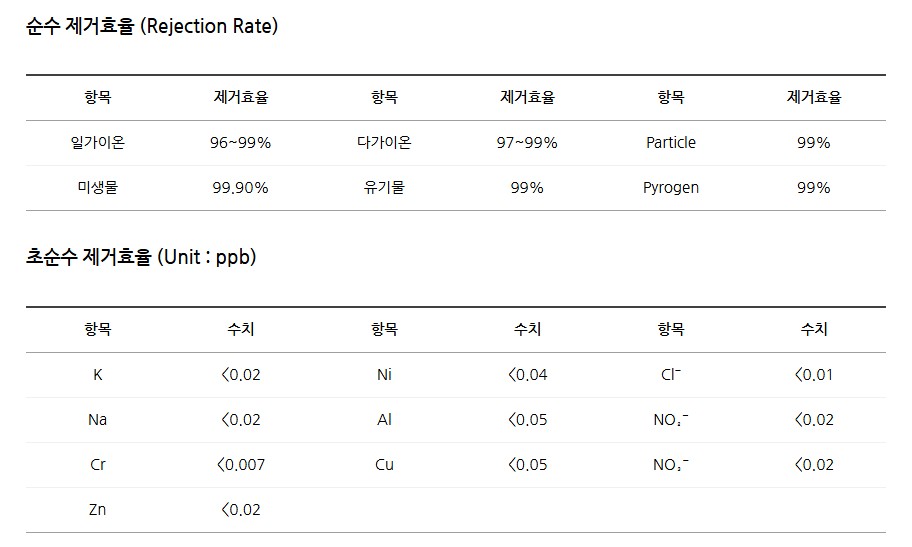The width and height of the screenshot is (912, 547).
Task: Select the 97~99% removal rate value
Action: [x=527, y=143]
